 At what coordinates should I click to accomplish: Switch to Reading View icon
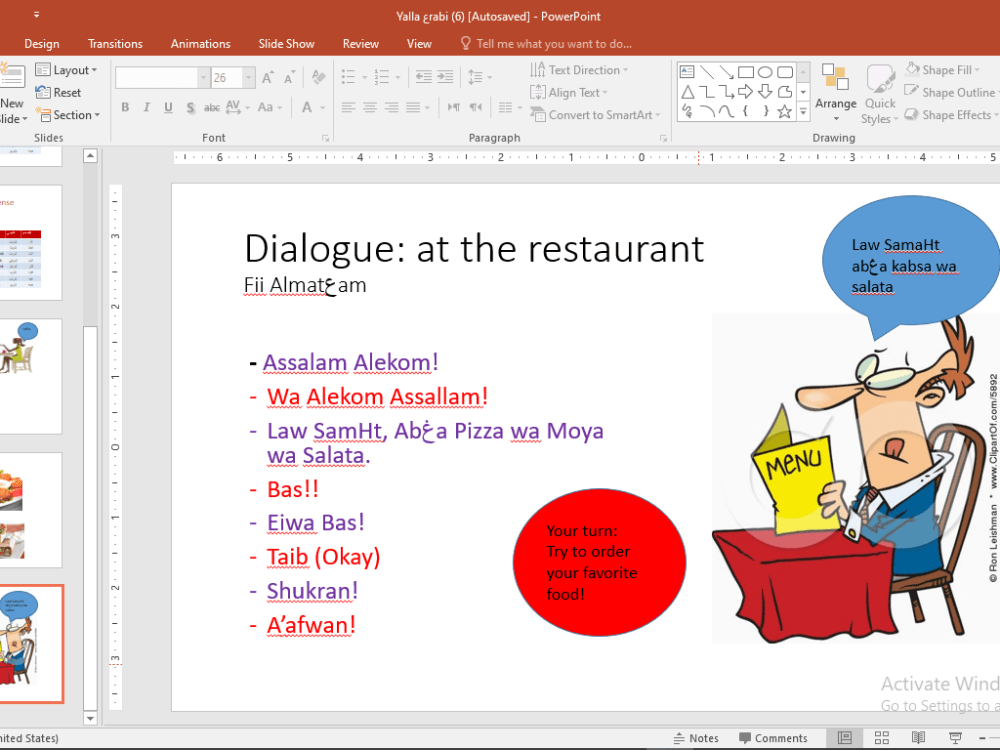coord(918,738)
